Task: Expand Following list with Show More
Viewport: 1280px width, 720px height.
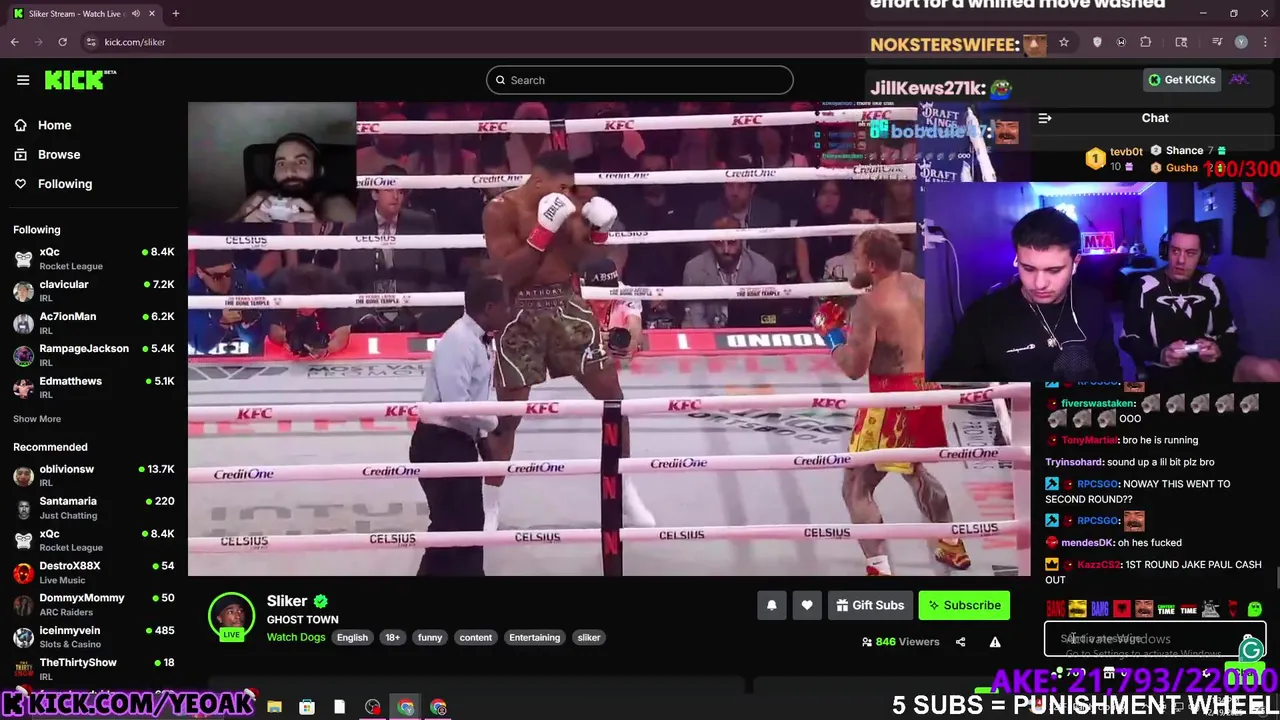Action: [37, 419]
